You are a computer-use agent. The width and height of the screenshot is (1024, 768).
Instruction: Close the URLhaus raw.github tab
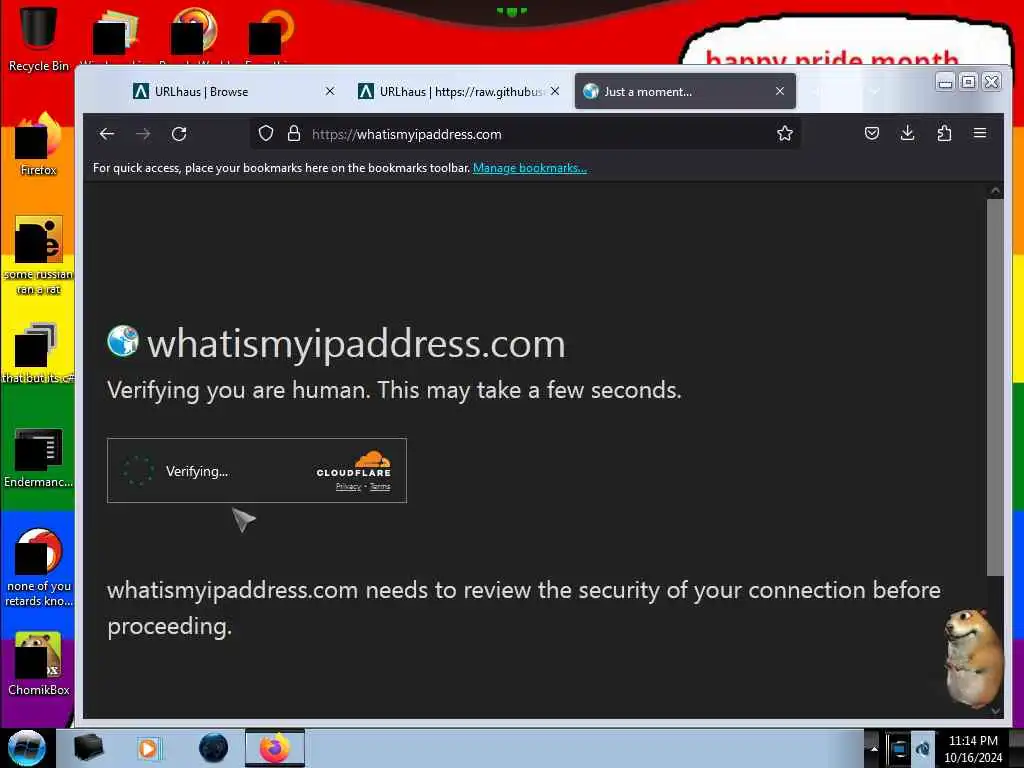554,91
